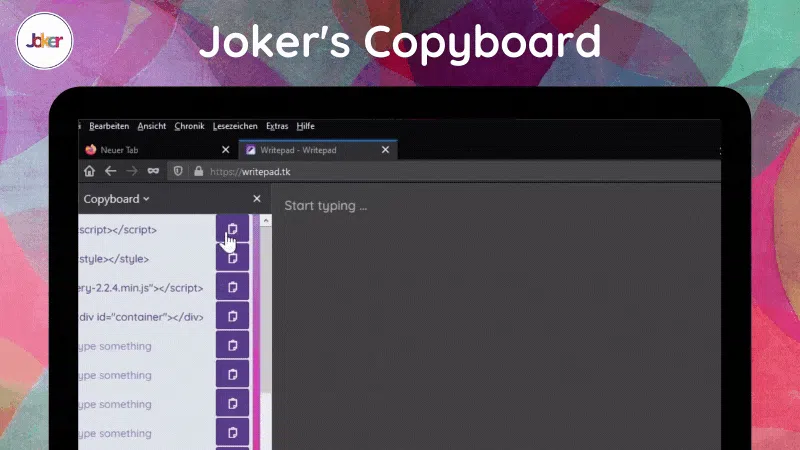Open tracking protection shield info
Viewport: 800px width, 450px height.
178,171
